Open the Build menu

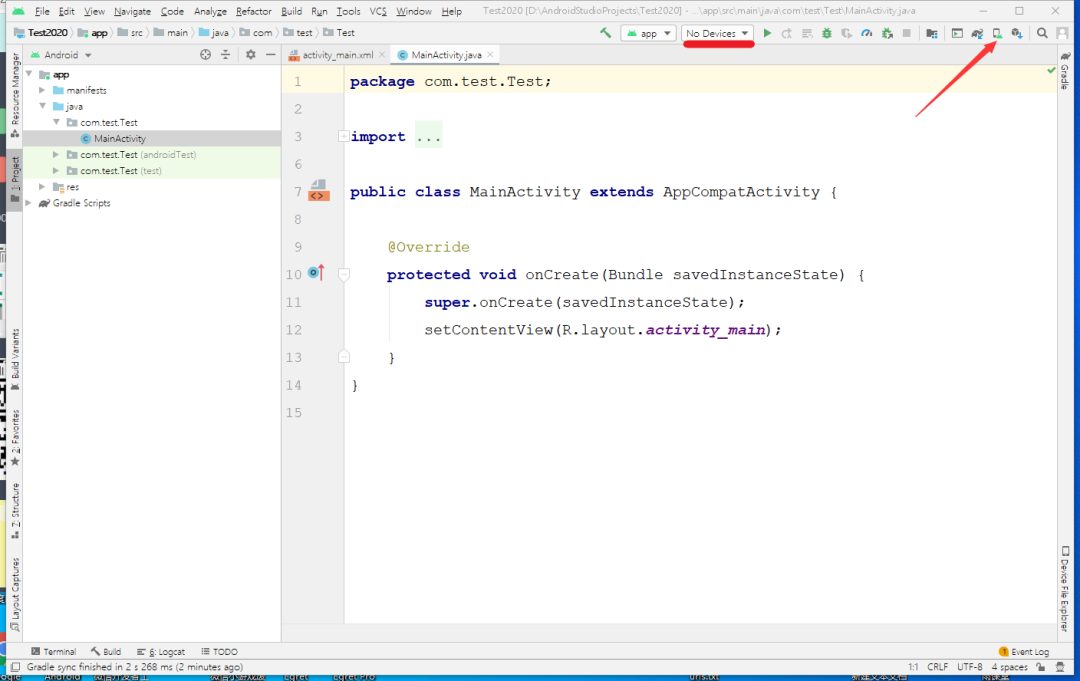[291, 11]
